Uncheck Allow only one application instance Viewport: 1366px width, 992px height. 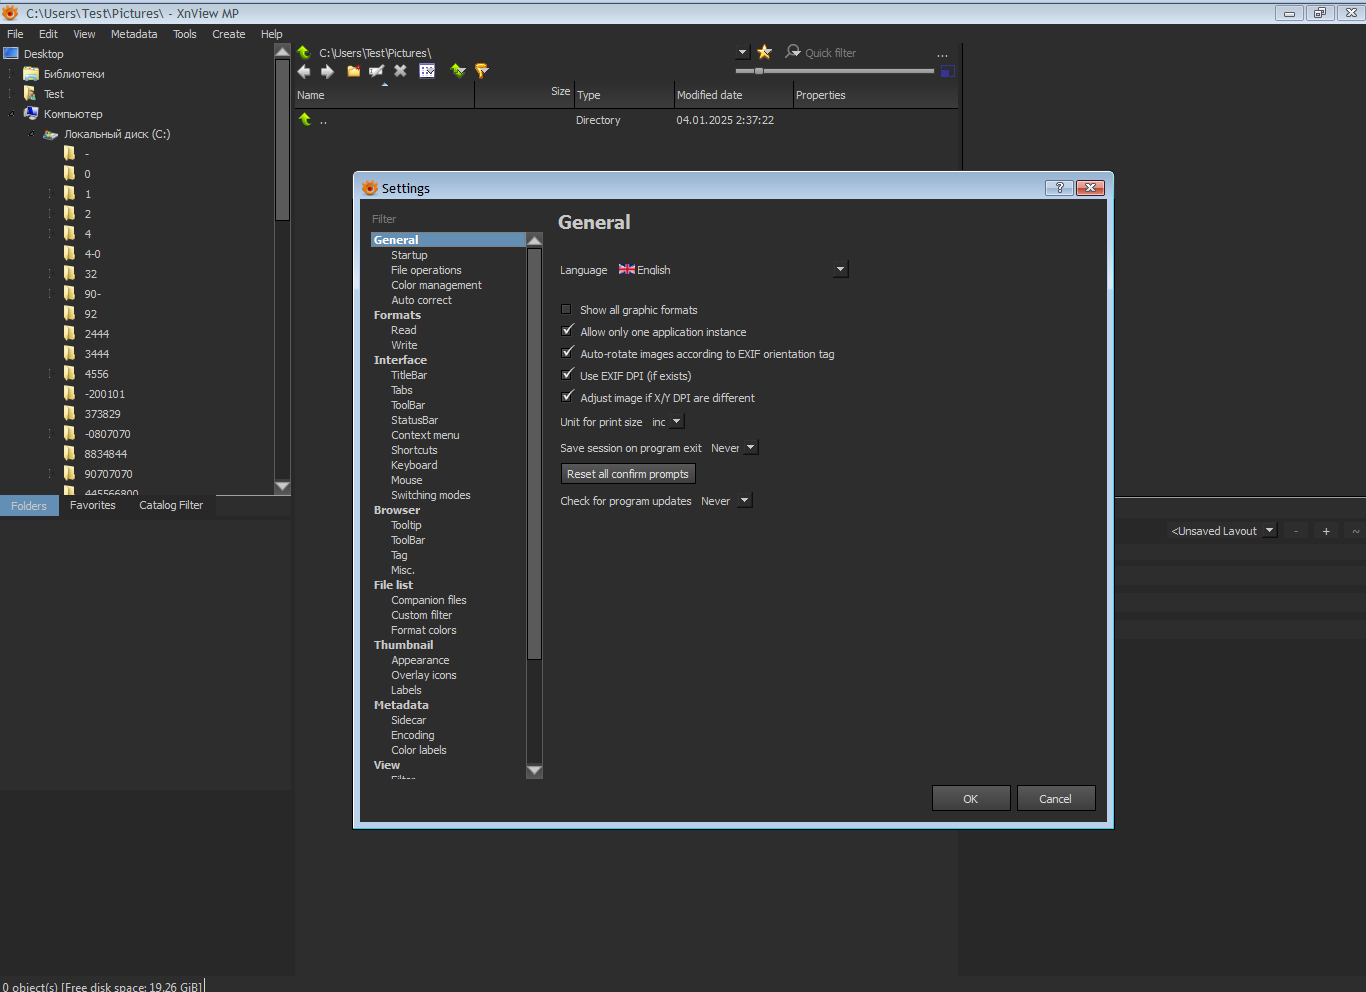pyautogui.click(x=567, y=332)
